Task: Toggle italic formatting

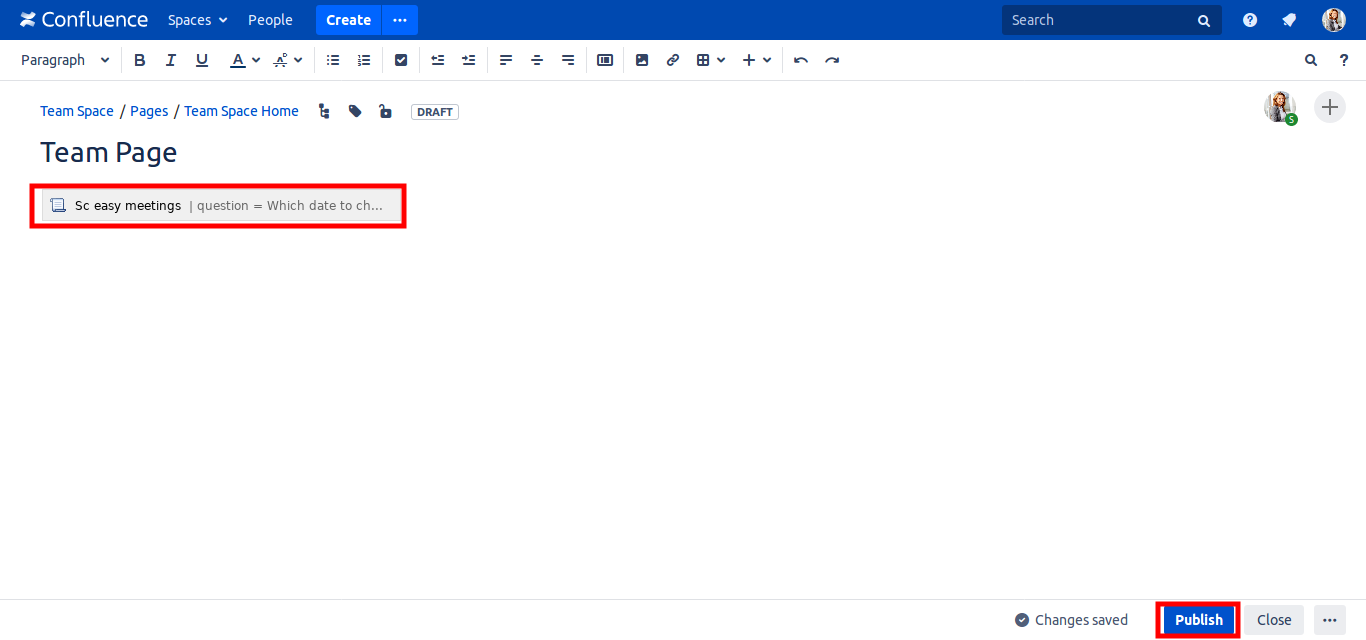Action: click(x=171, y=60)
